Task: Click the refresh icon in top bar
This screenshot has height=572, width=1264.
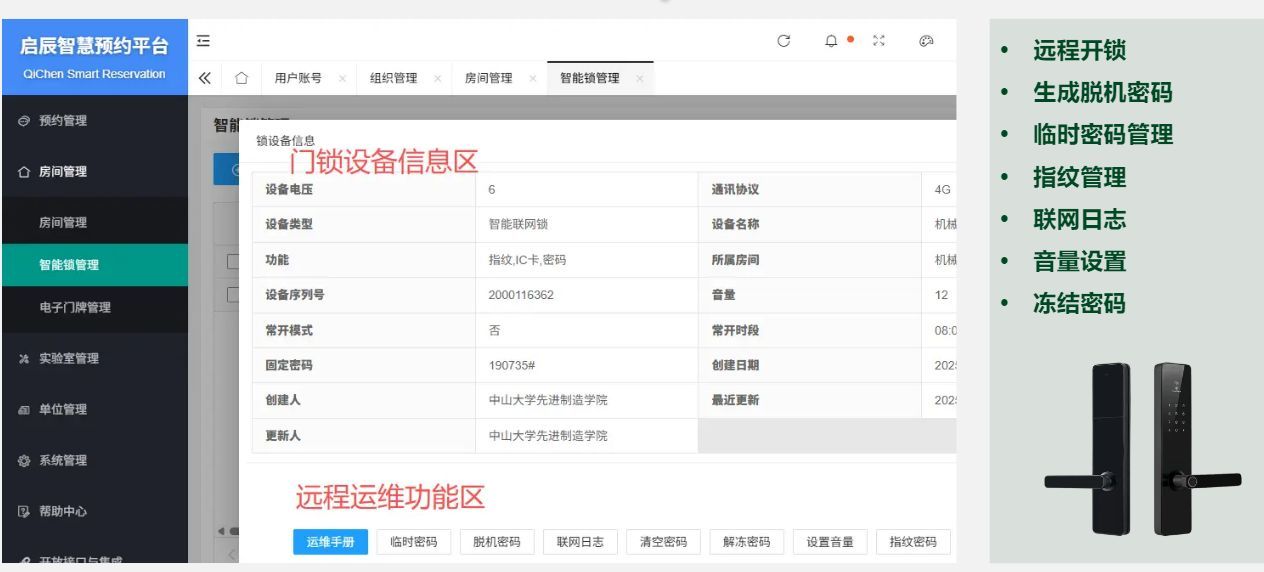Action: click(x=784, y=41)
